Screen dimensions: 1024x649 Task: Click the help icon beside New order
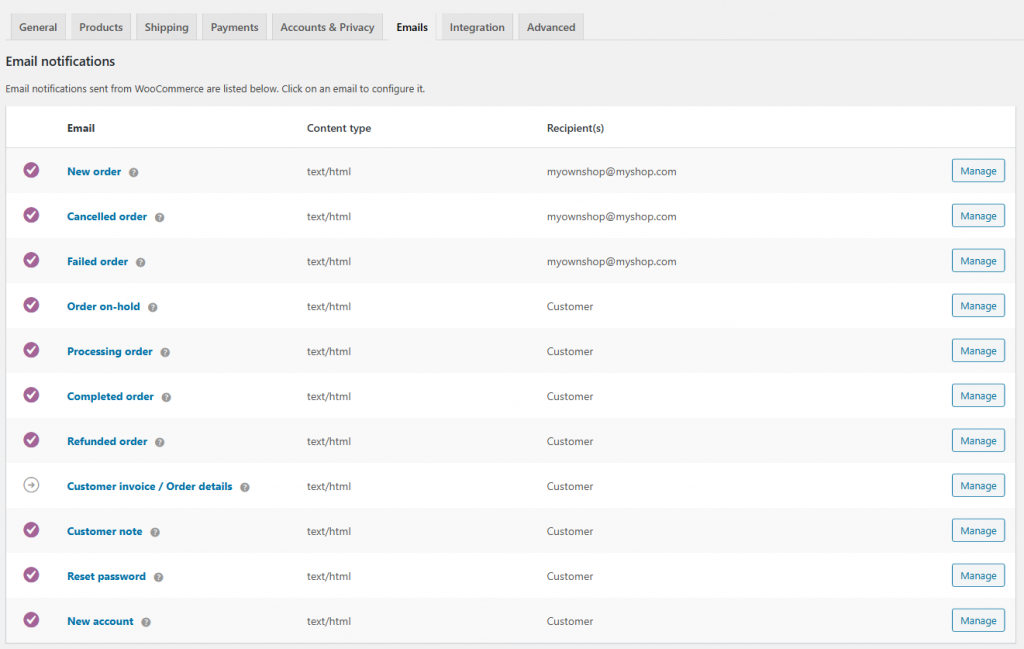[x=133, y=172]
